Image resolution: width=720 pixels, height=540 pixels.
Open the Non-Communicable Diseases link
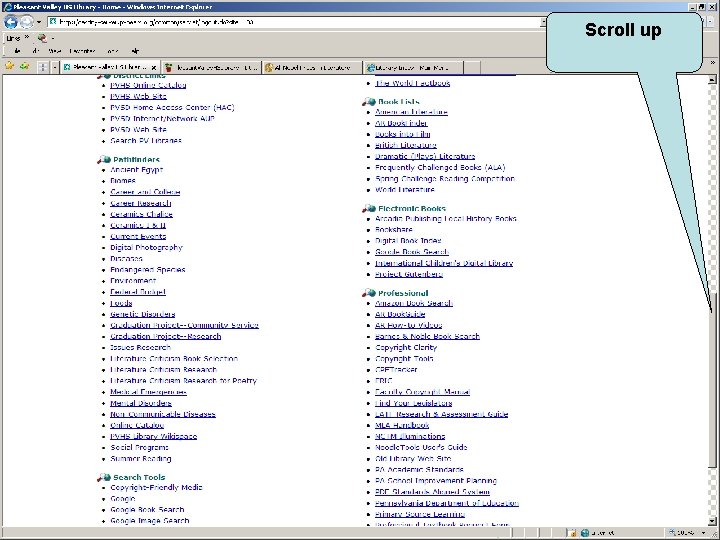[163, 414]
